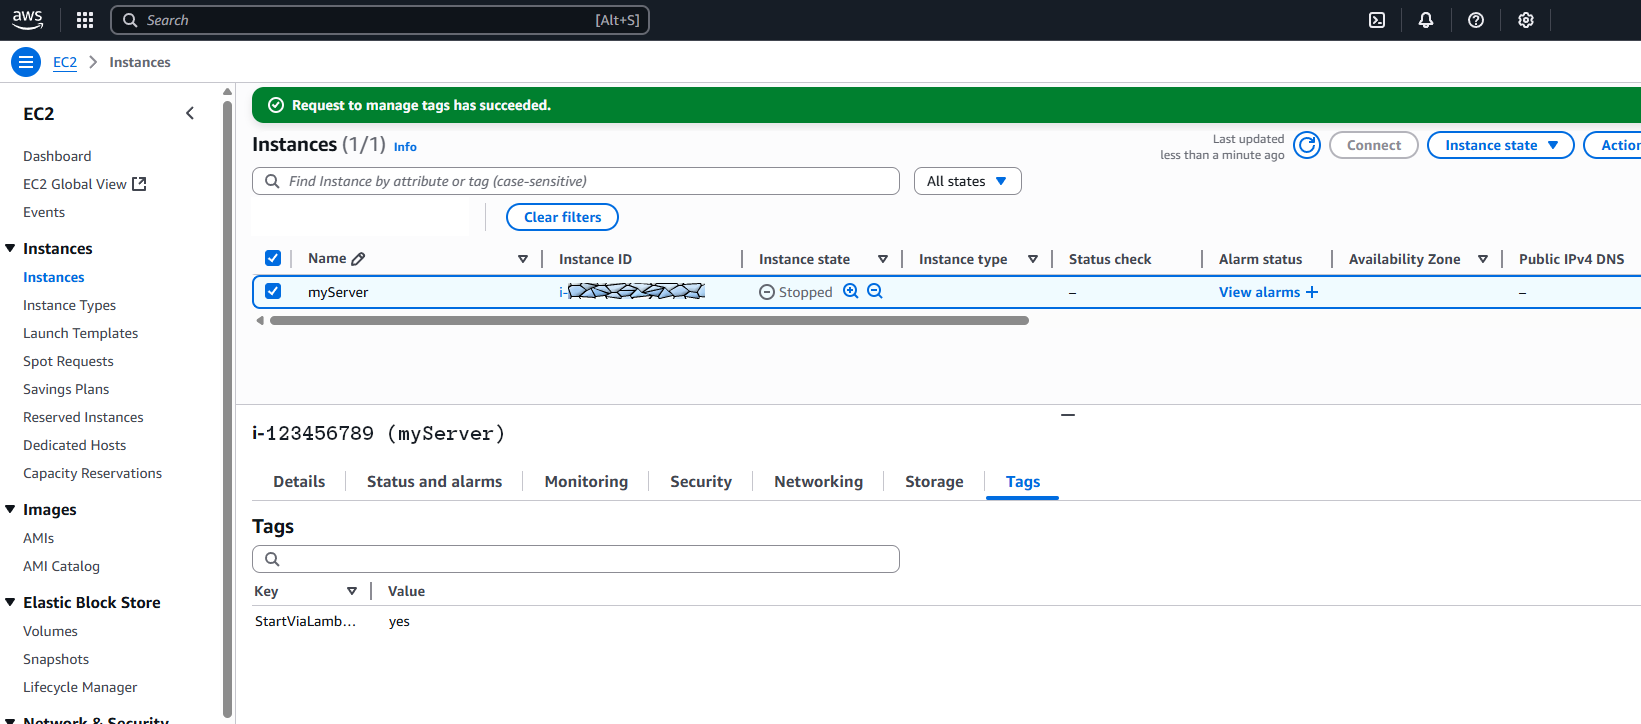Screen dimensions: 1641x724
Task: Open the Info link beside Instances heading
Action: pyautogui.click(x=405, y=147)
